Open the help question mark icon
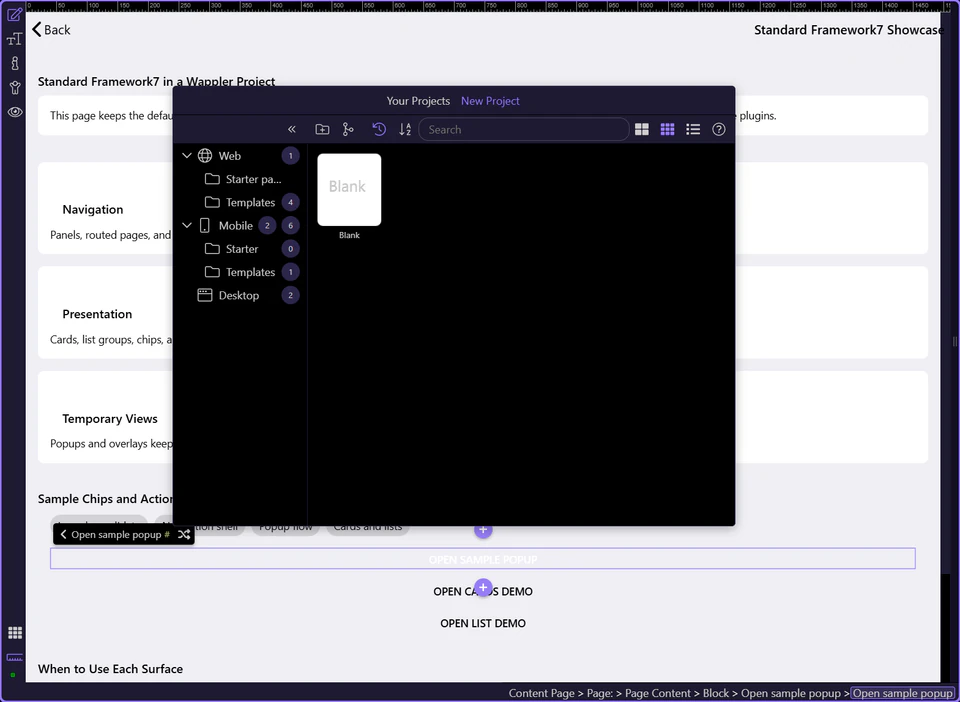960x702 pixels. (x=719, y=129)
